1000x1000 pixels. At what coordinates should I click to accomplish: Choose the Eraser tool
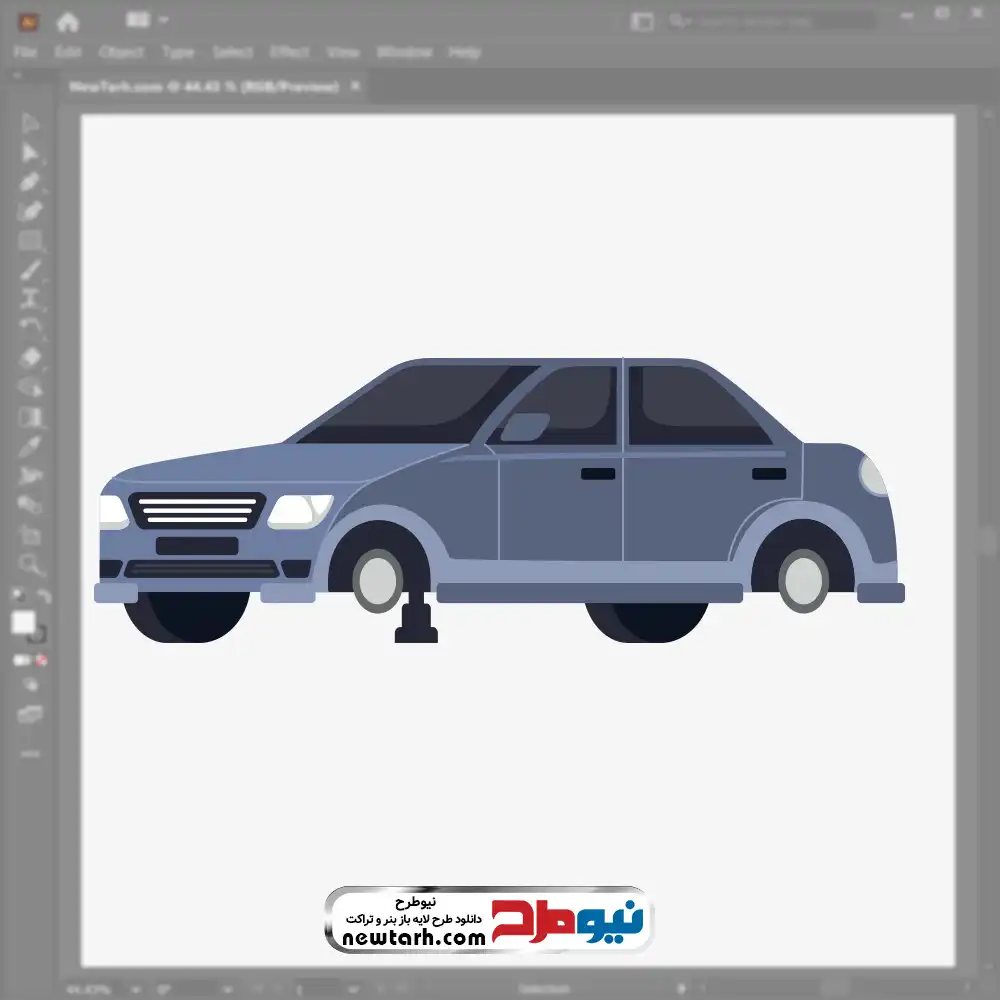(30, 357)
